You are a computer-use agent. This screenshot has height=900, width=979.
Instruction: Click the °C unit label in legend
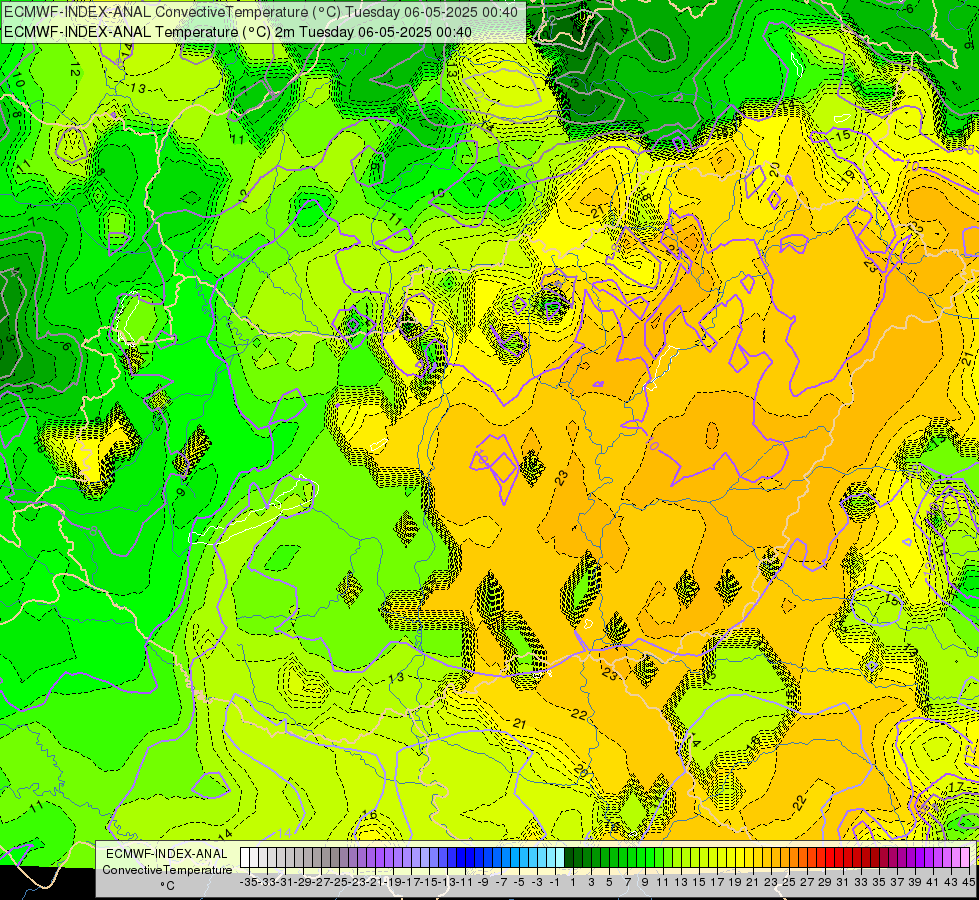point(167,886)
